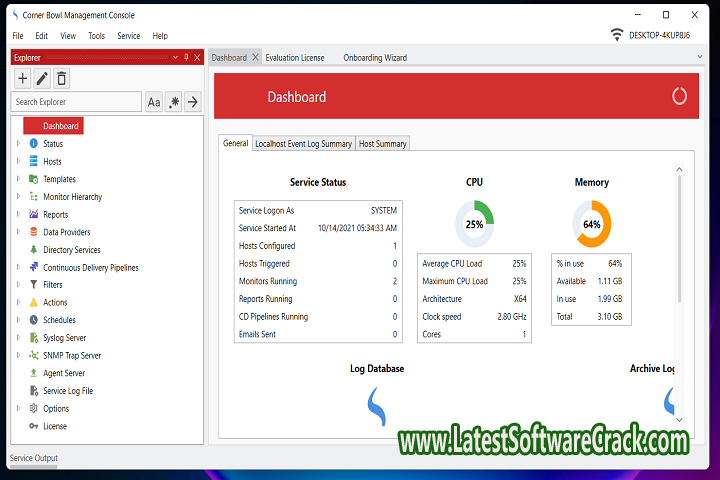This screenshot has width=720, height=480.
Task: Open the Service Output panel
Action: (x=34, y=458)
